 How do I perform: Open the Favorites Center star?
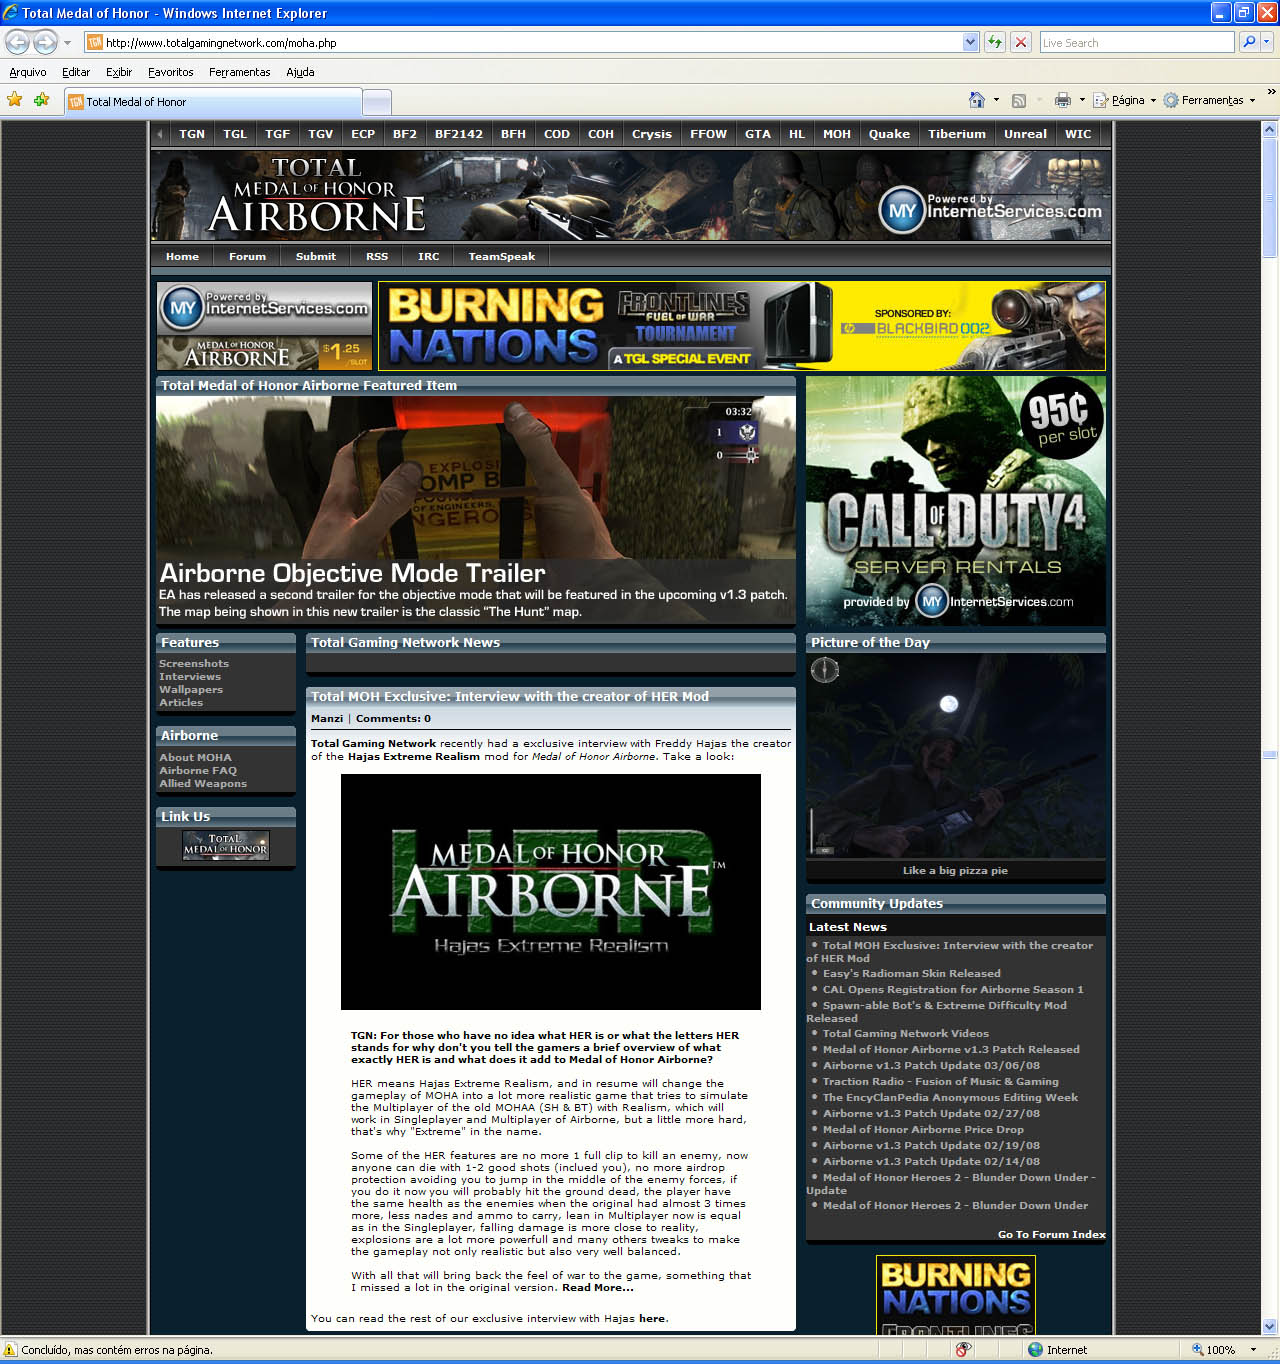pos(15,100)
